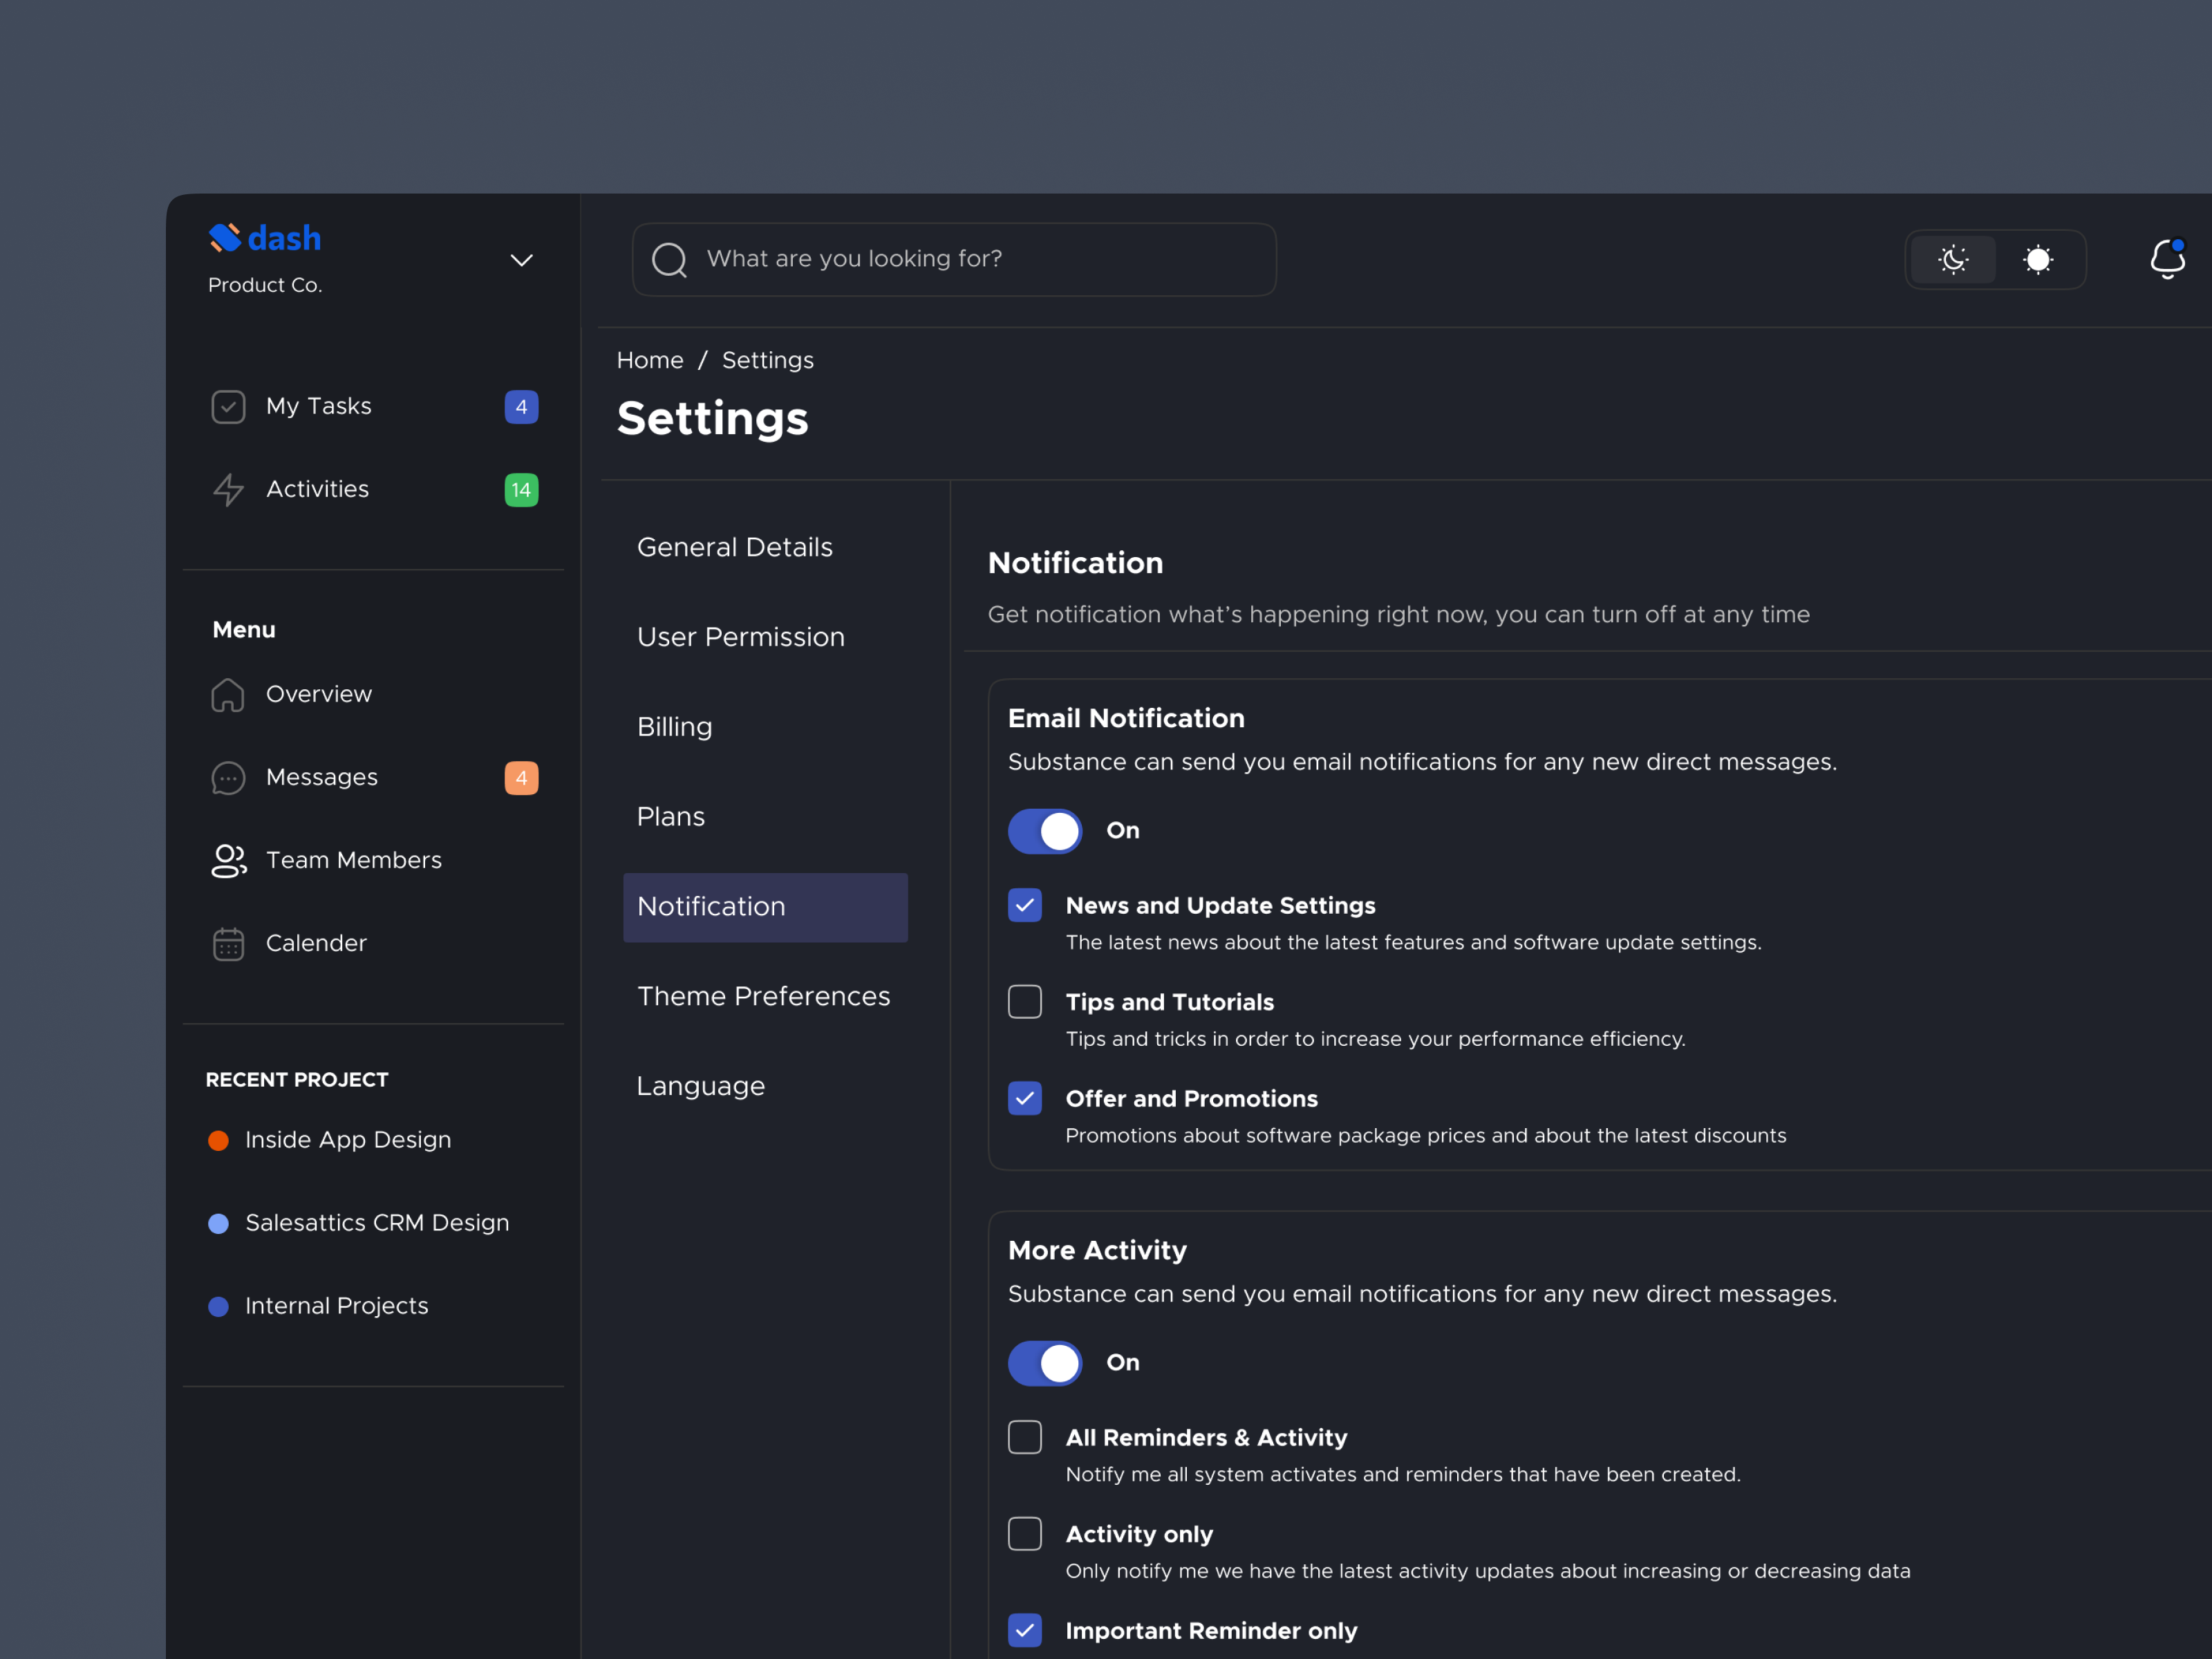Image resolution: width=2212 pixels, height=1659 pixels.
Task: Switch to light mode with sun icon
Action: click(x=2038, y=260)
